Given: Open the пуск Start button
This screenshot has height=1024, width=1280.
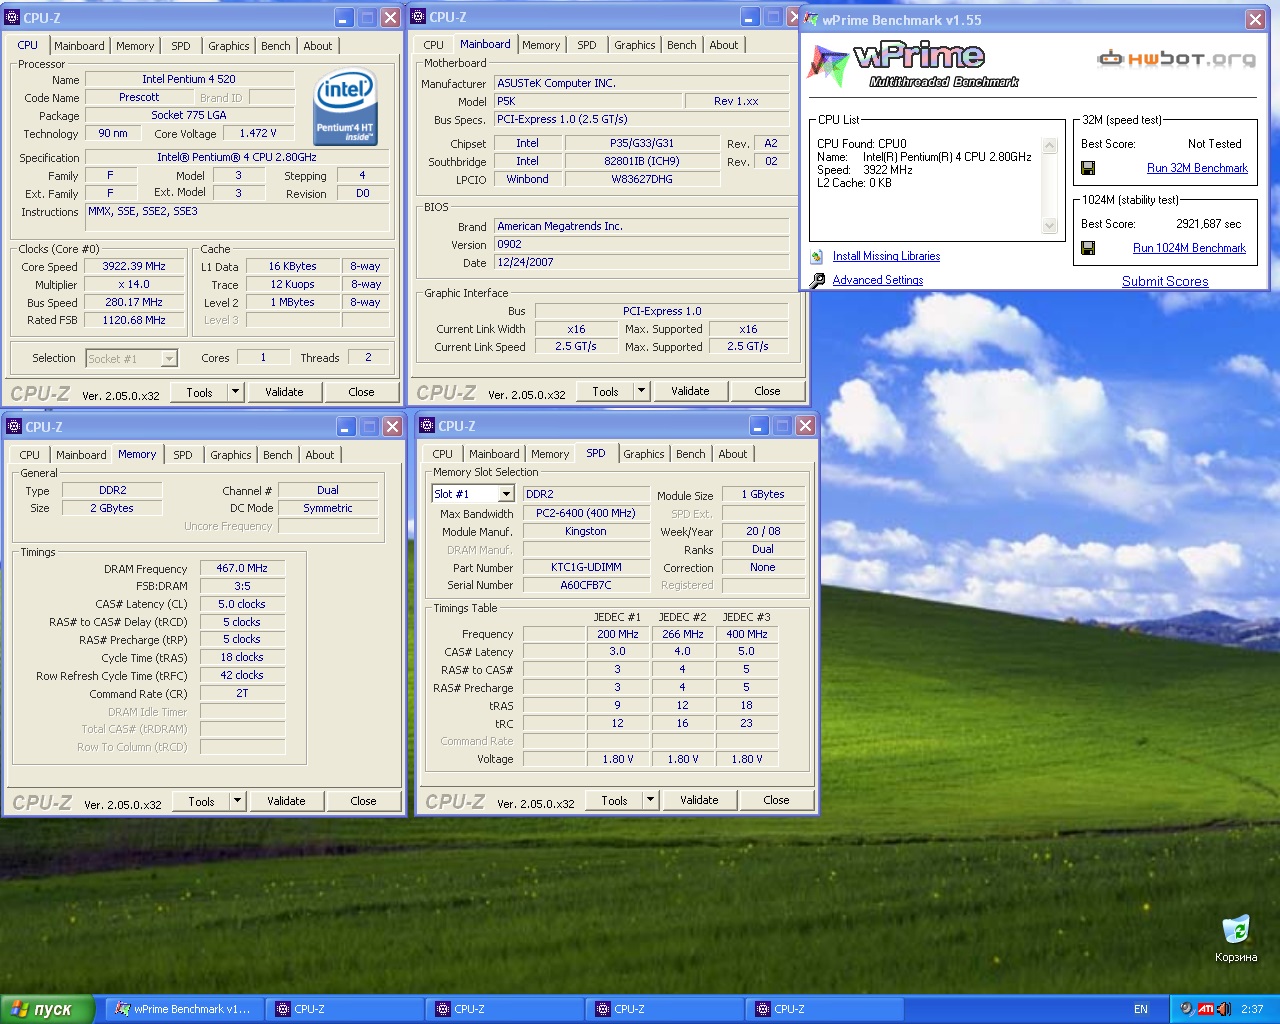Looking at the screenshot, I should tap(47, 1009).
